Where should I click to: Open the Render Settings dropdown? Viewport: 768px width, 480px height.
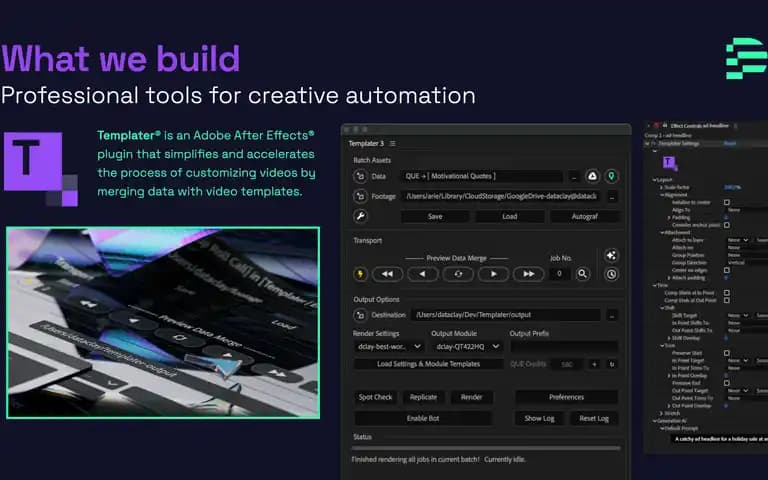(389, 347)
